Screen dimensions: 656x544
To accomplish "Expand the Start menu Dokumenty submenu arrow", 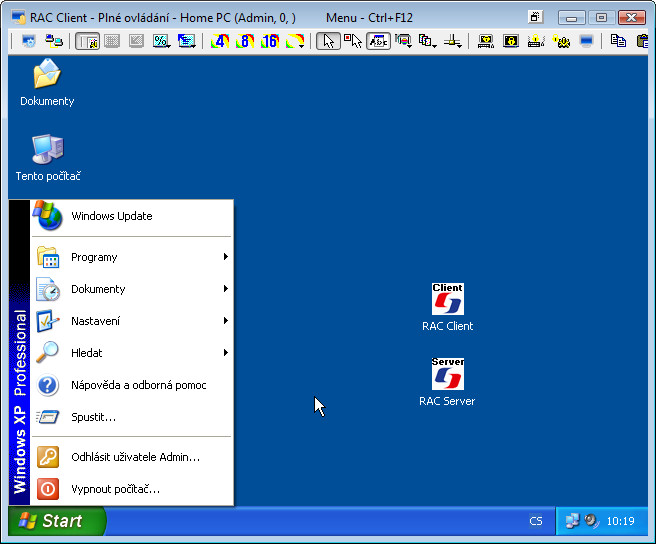I will 226,289.
